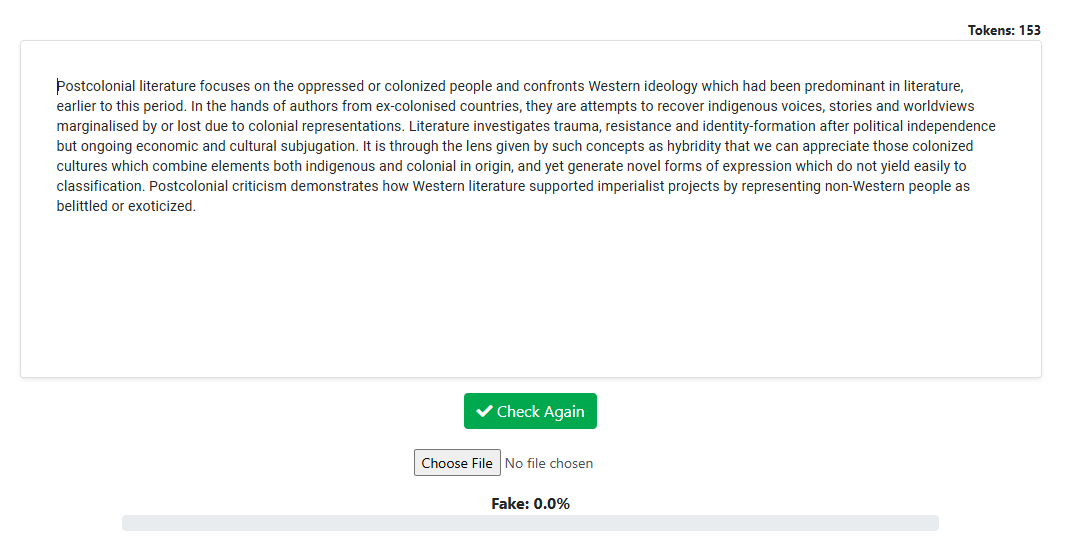Click the Check Again button
Screen dimensions: 1079x545
(530, 411)
